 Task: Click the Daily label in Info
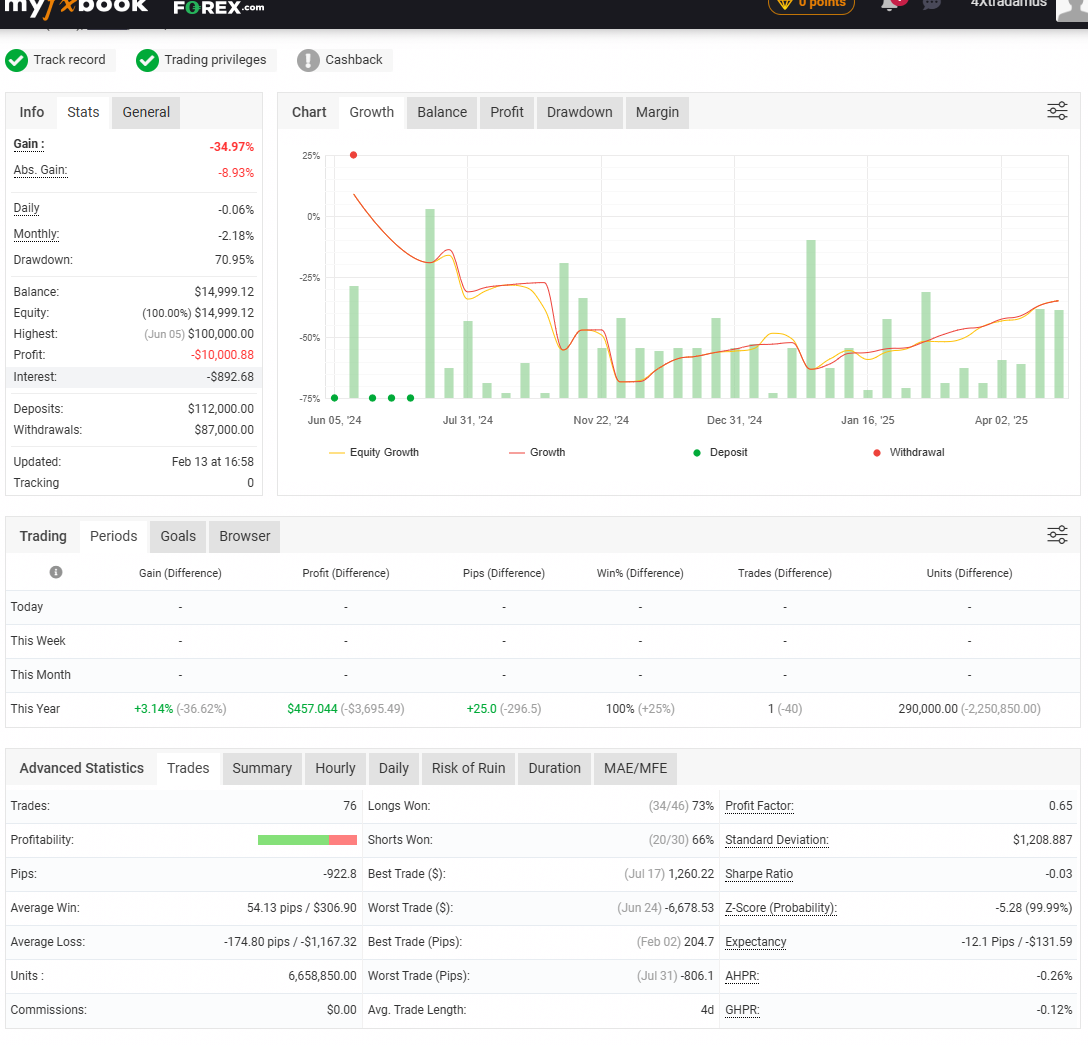coord(26,208)
